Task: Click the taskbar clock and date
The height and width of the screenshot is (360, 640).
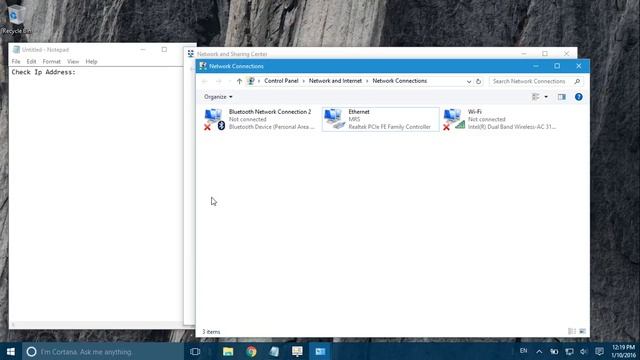Action: (623, 351)
